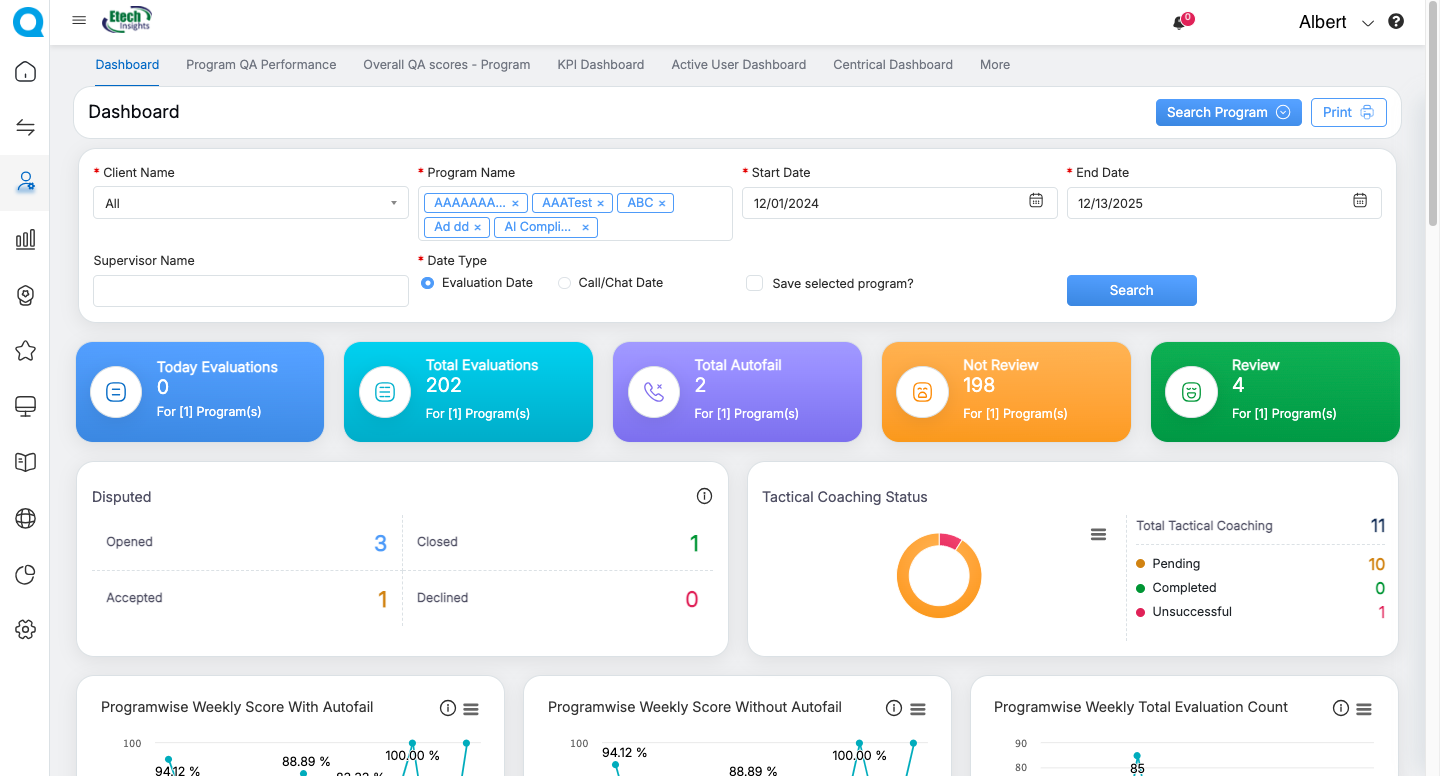
Task: Switch to the KPI Dashboard tab
Action: [600, 65]
